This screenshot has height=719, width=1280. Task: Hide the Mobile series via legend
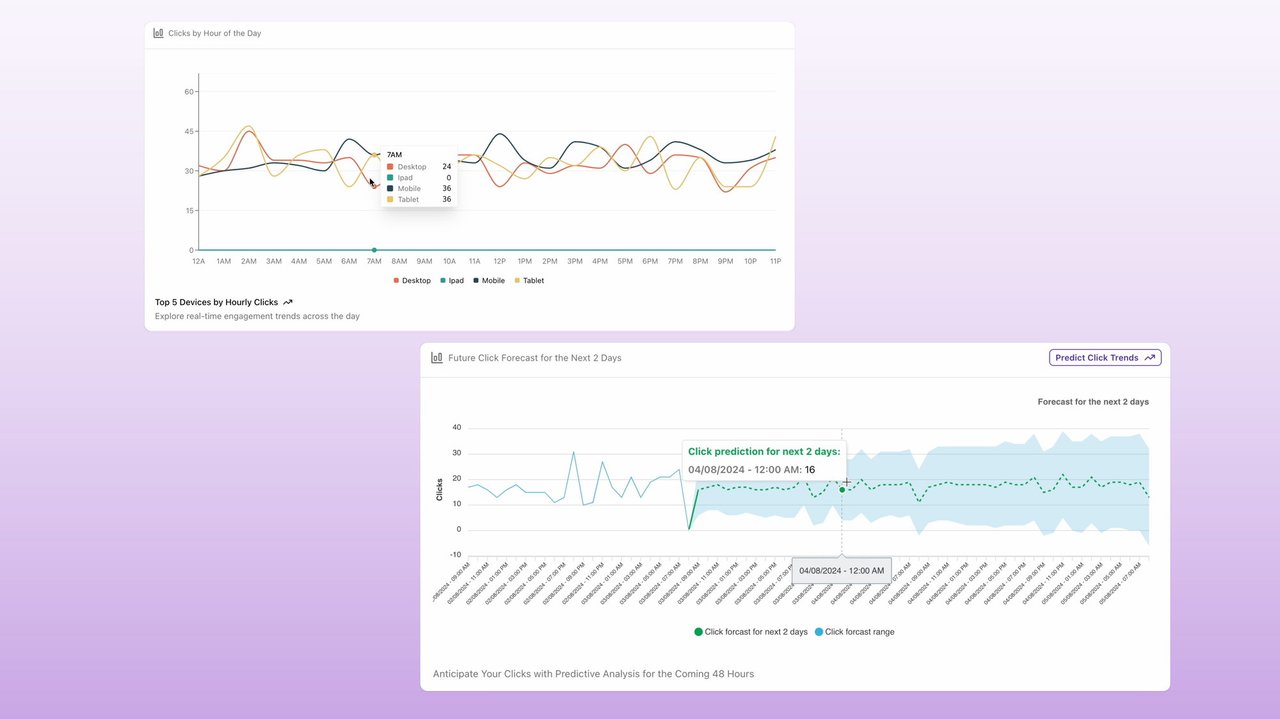(x=488, y=281)
